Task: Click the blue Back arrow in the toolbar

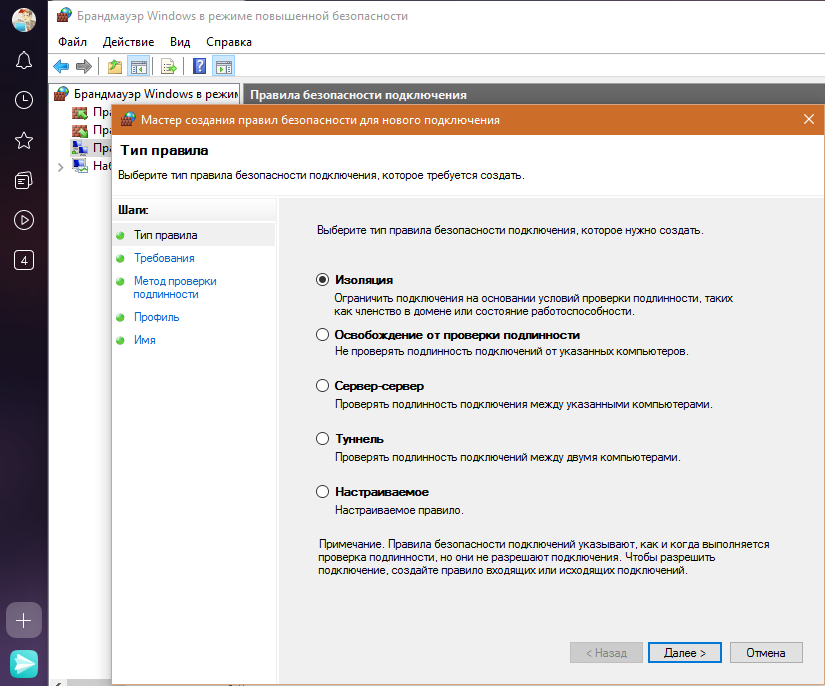Action: (x=61, y=67)
